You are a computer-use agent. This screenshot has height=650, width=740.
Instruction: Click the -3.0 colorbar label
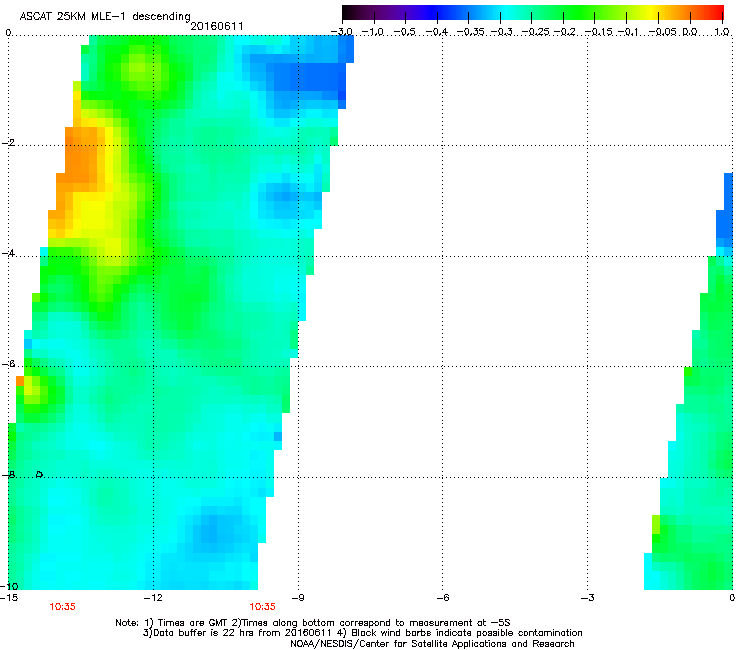click(341, 32)
